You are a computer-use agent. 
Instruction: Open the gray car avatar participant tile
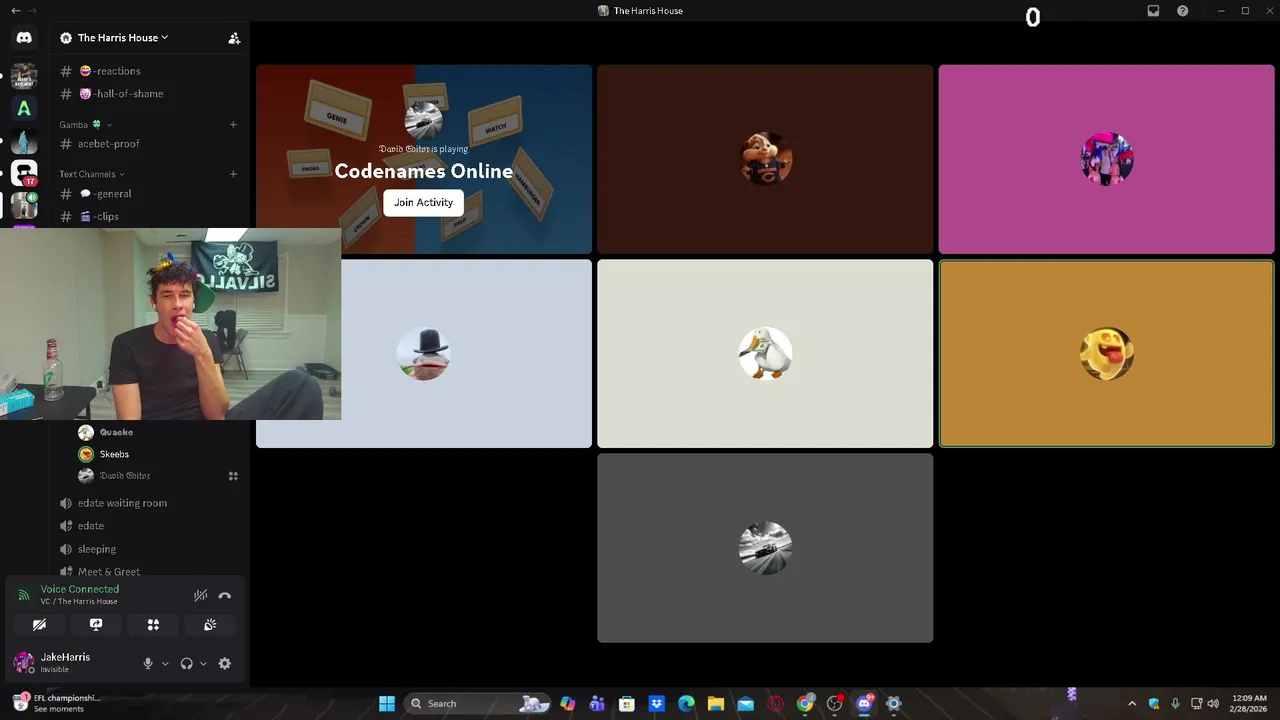click(x=765, y=548)
